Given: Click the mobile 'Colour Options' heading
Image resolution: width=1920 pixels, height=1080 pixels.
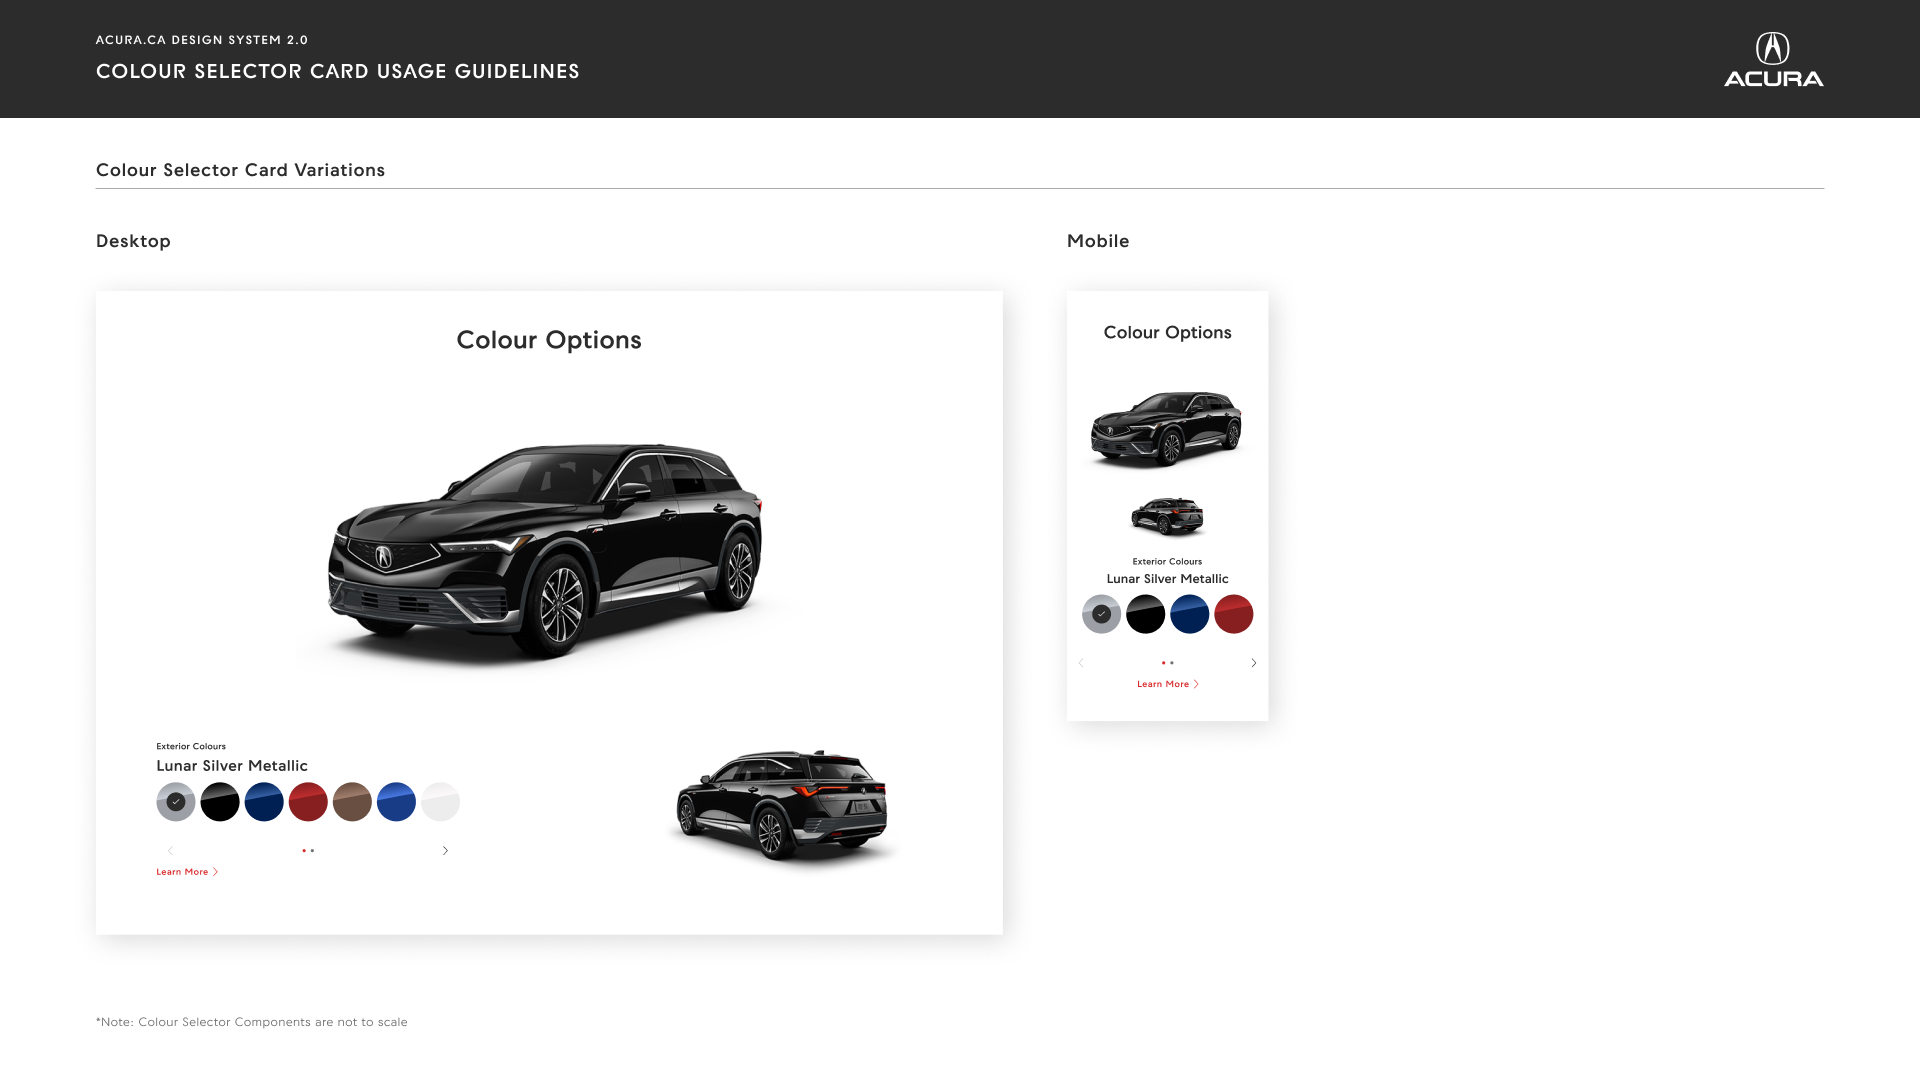Looking at the screenshot, I should (1167, 333).
